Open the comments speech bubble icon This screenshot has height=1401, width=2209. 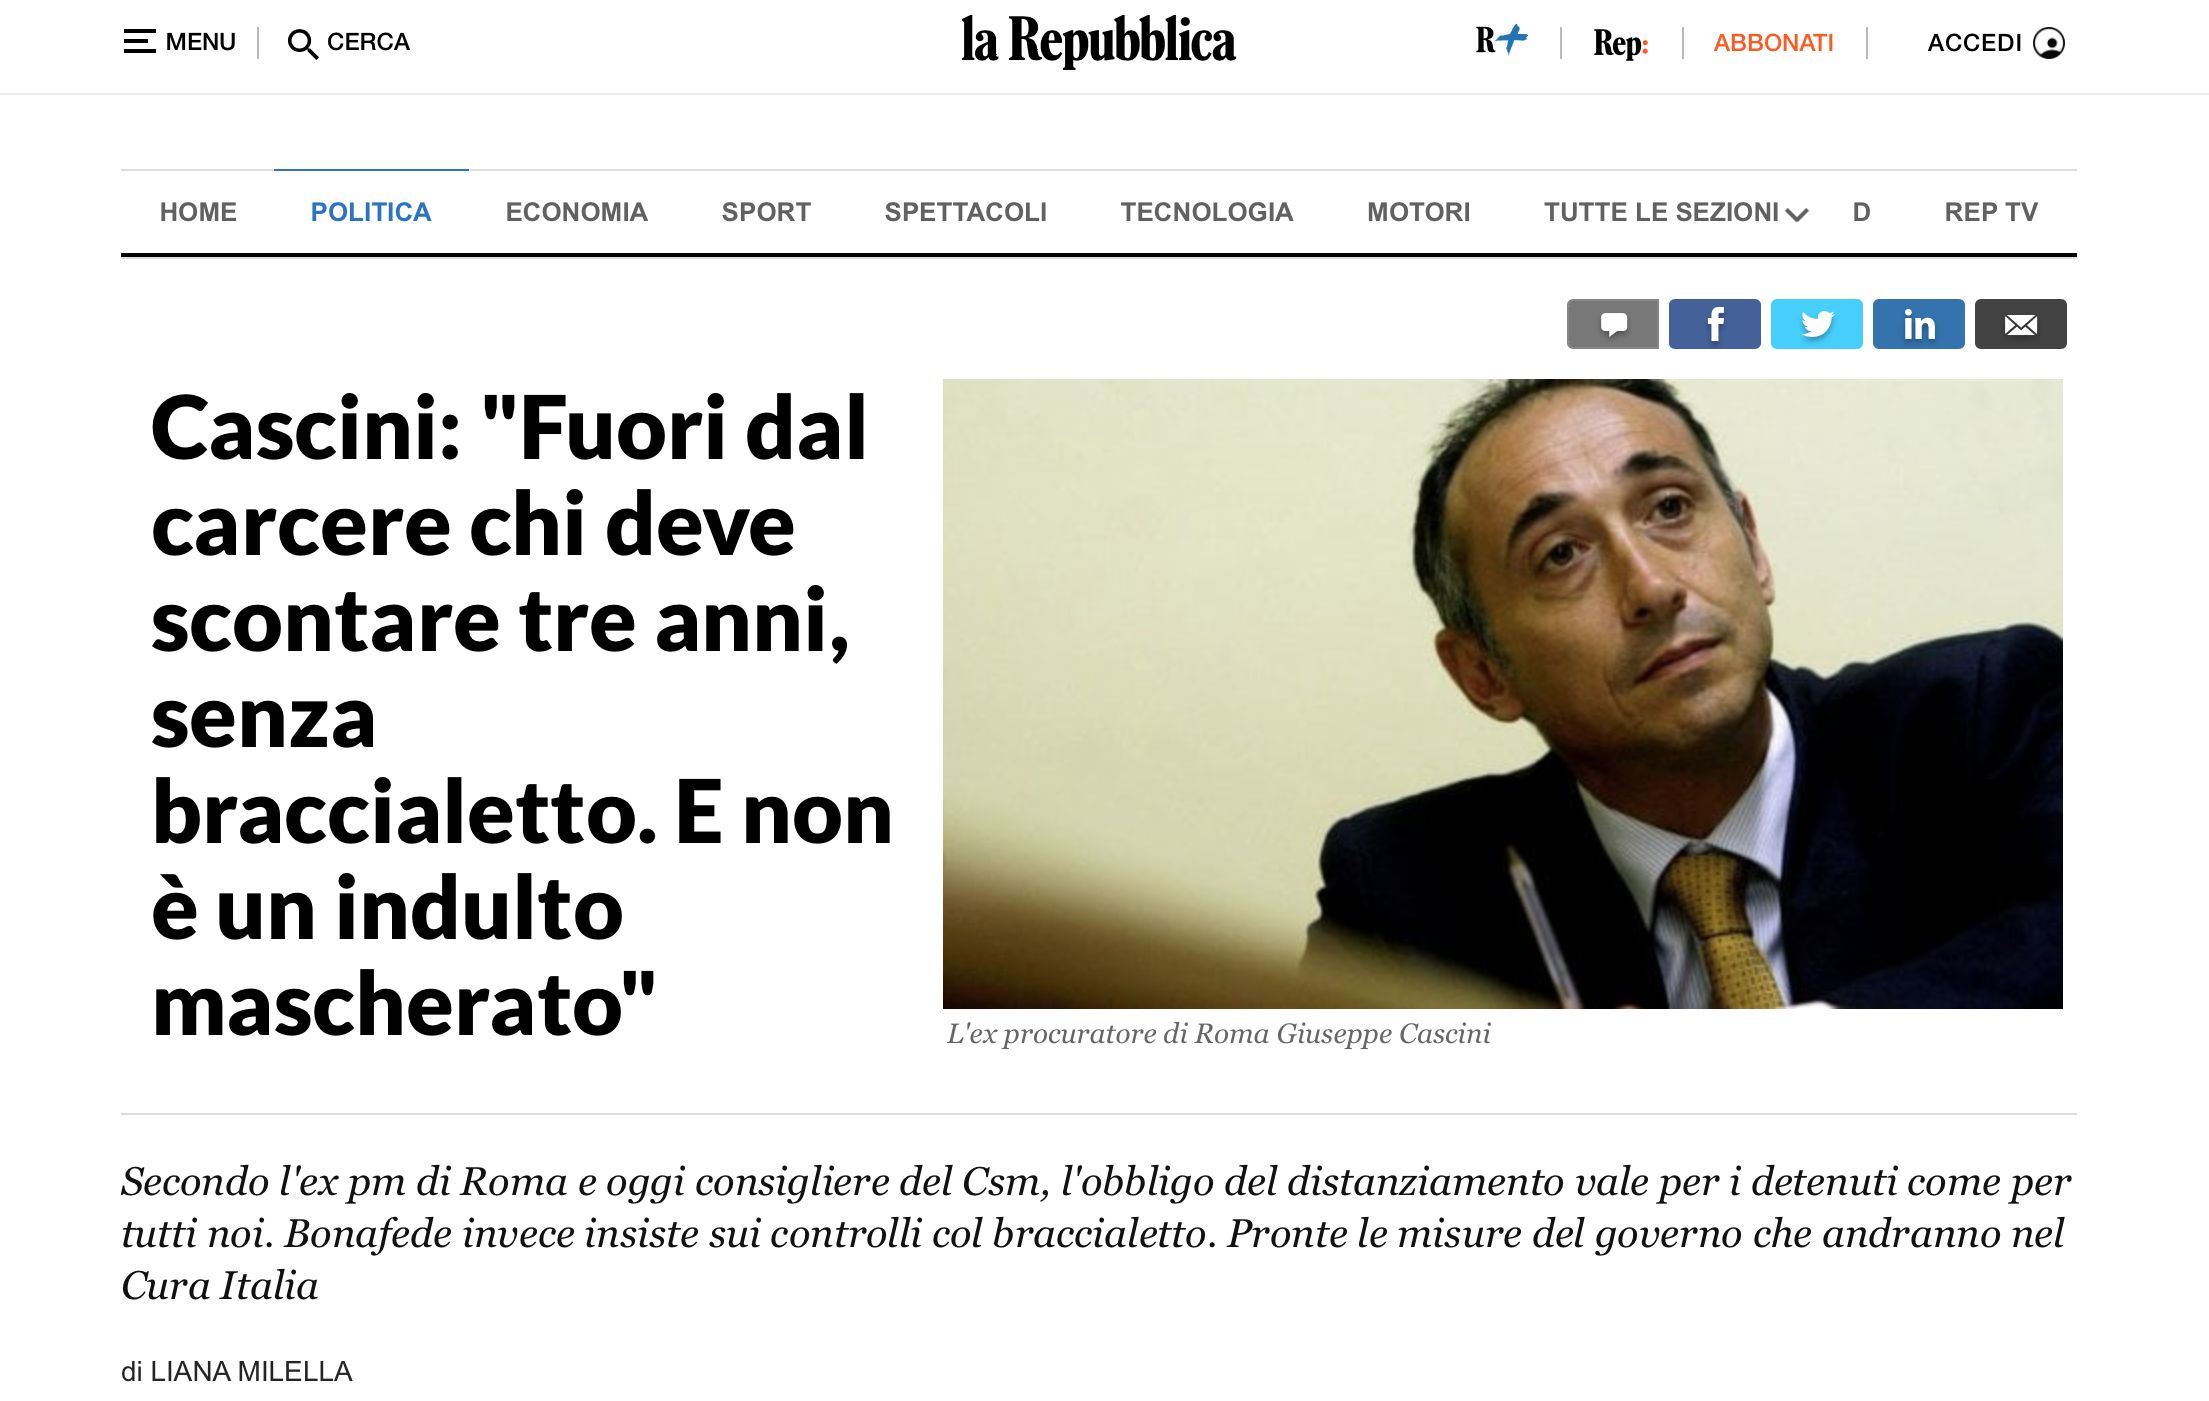pyautogui.click(x=1612, y=324)
